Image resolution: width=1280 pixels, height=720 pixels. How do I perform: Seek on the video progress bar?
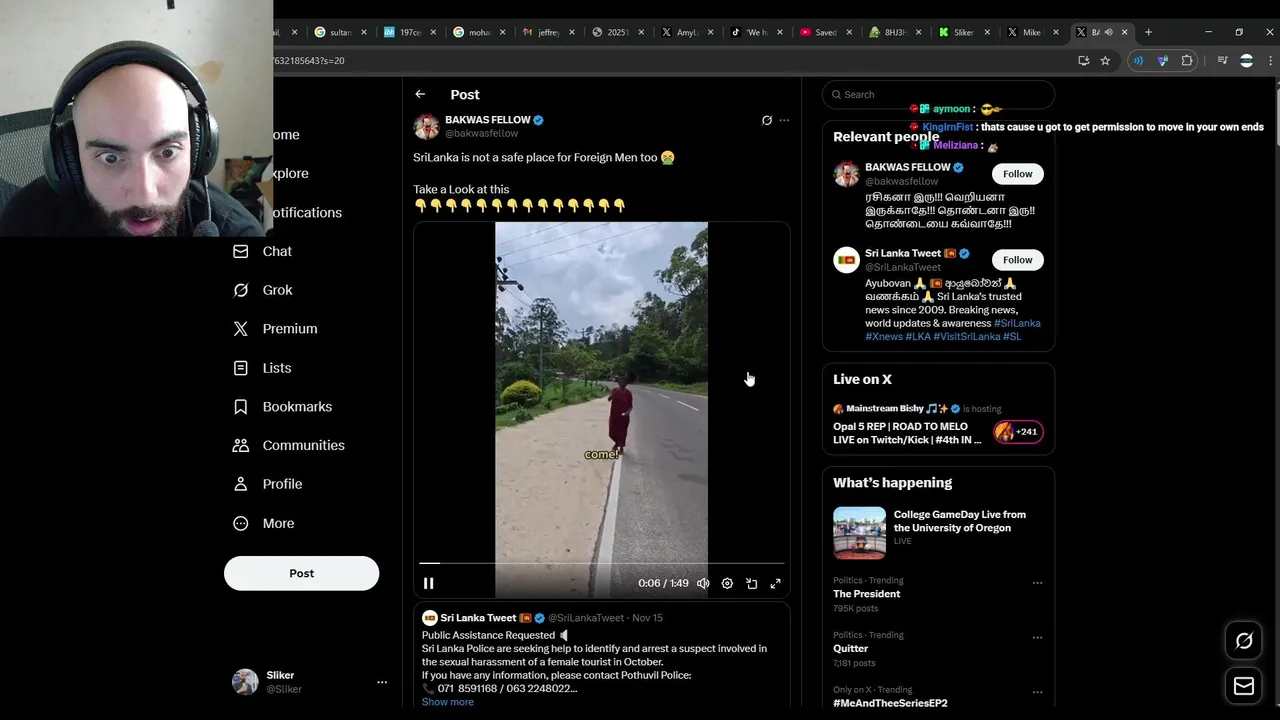click(x=602, y=564)
